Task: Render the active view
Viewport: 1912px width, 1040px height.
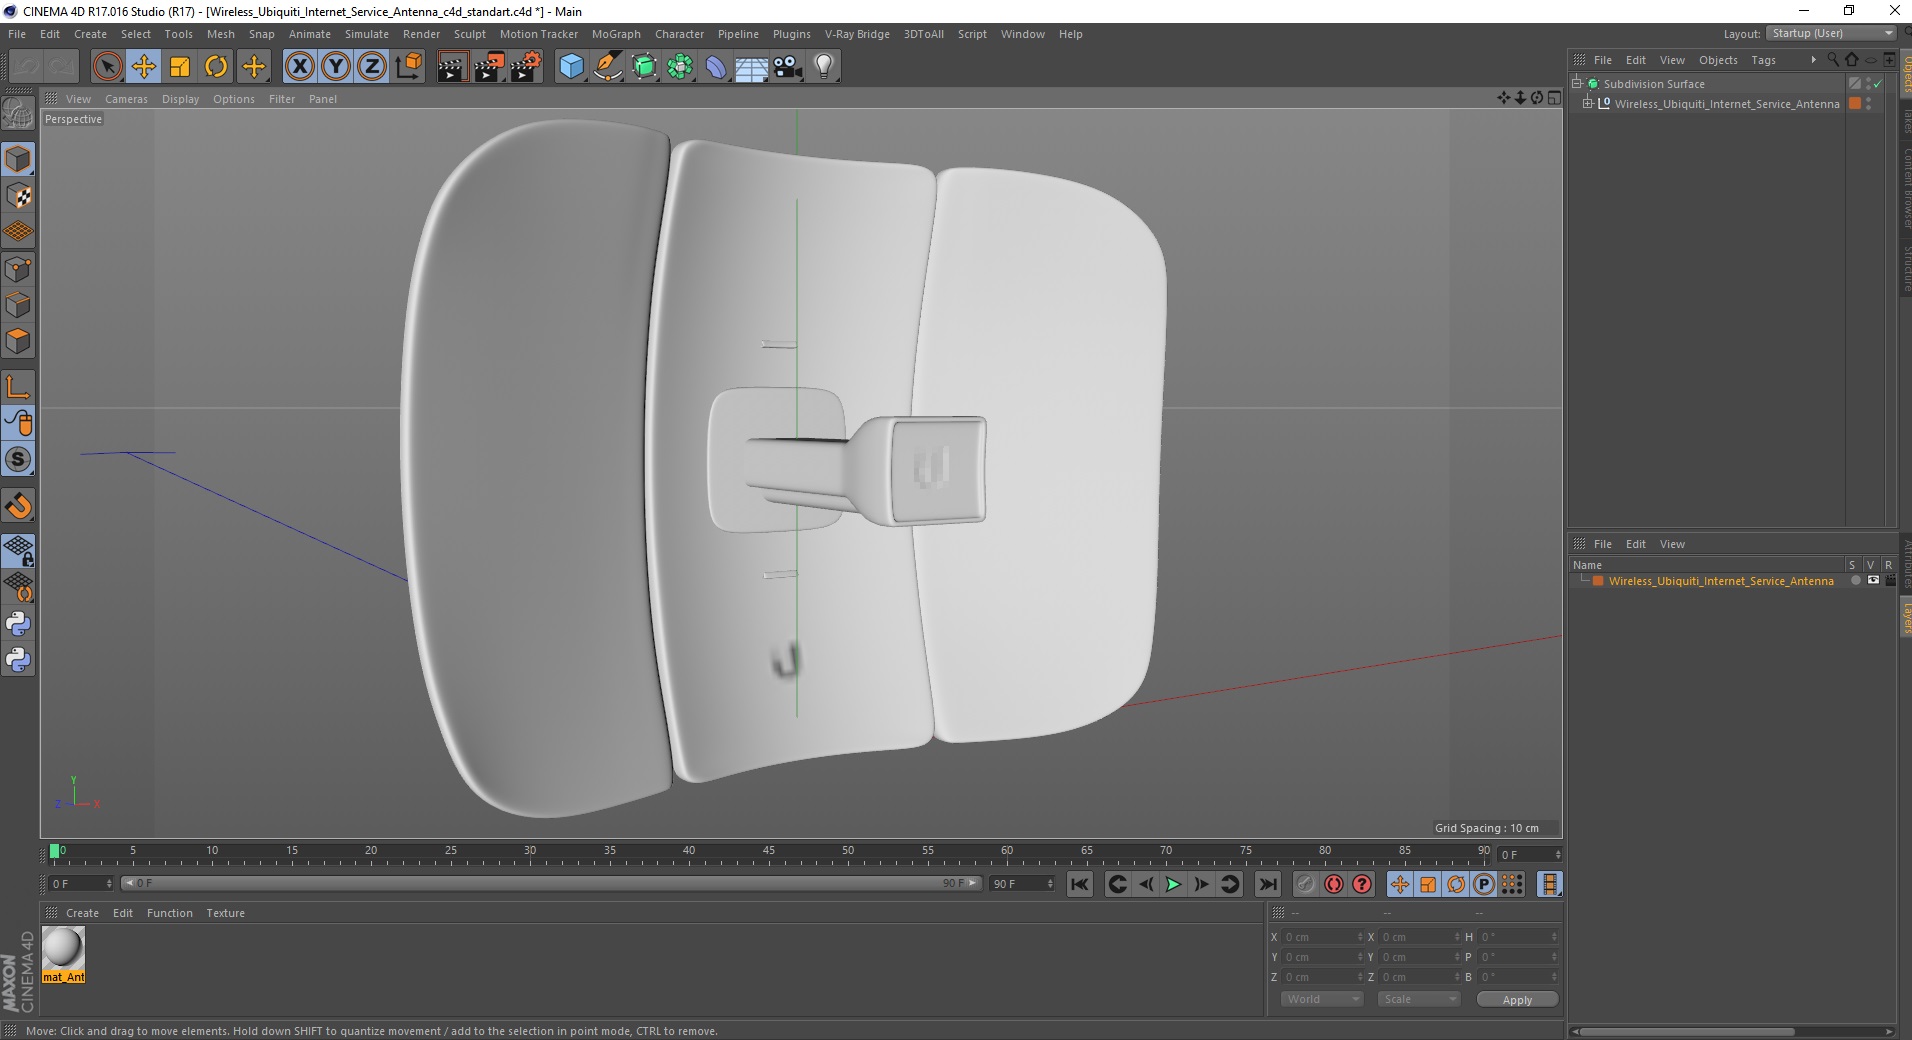Action: (452, 67)
